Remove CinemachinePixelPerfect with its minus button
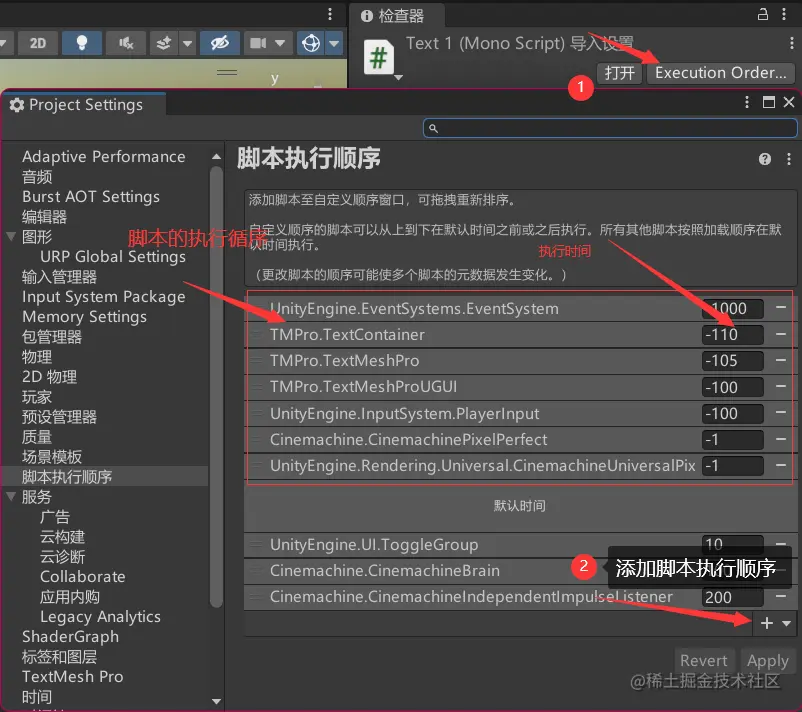This screenshot has width=802, height=712. (781, 439)
